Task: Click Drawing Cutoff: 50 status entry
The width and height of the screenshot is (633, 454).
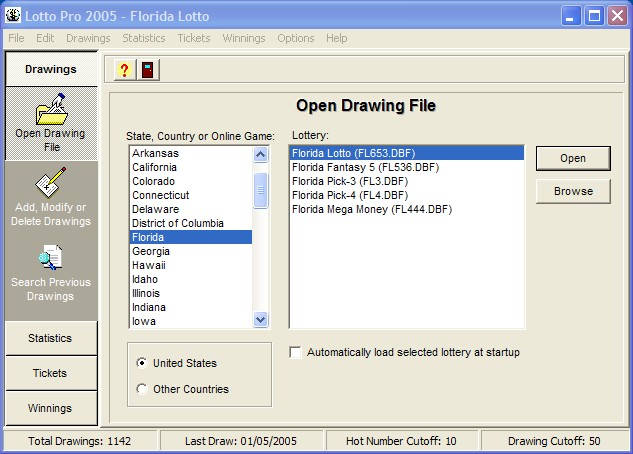Action: pyautogui.click(x=554, y=441)
